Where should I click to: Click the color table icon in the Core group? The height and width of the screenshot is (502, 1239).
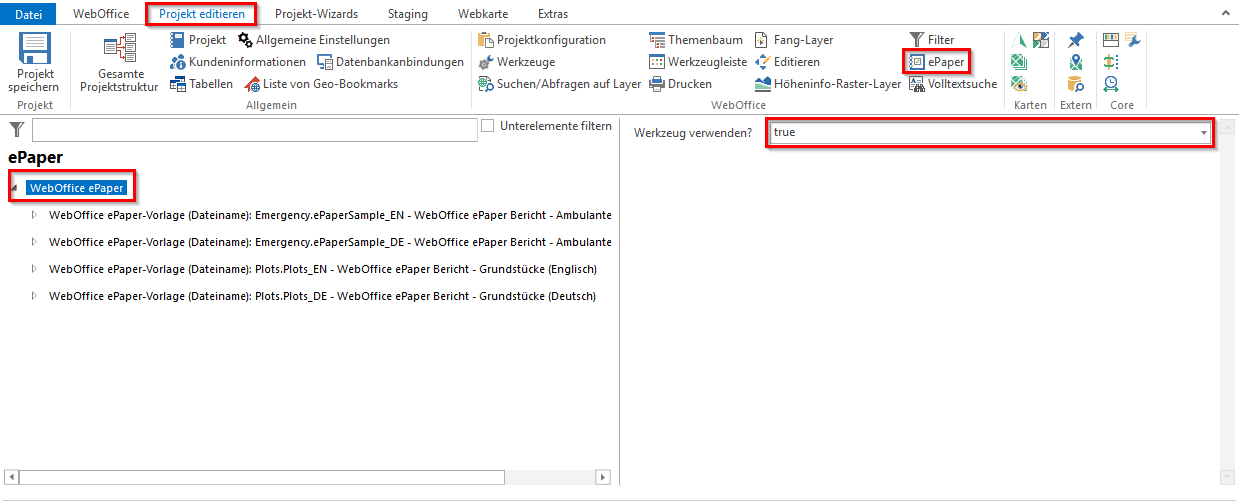tap(1111, 40)
